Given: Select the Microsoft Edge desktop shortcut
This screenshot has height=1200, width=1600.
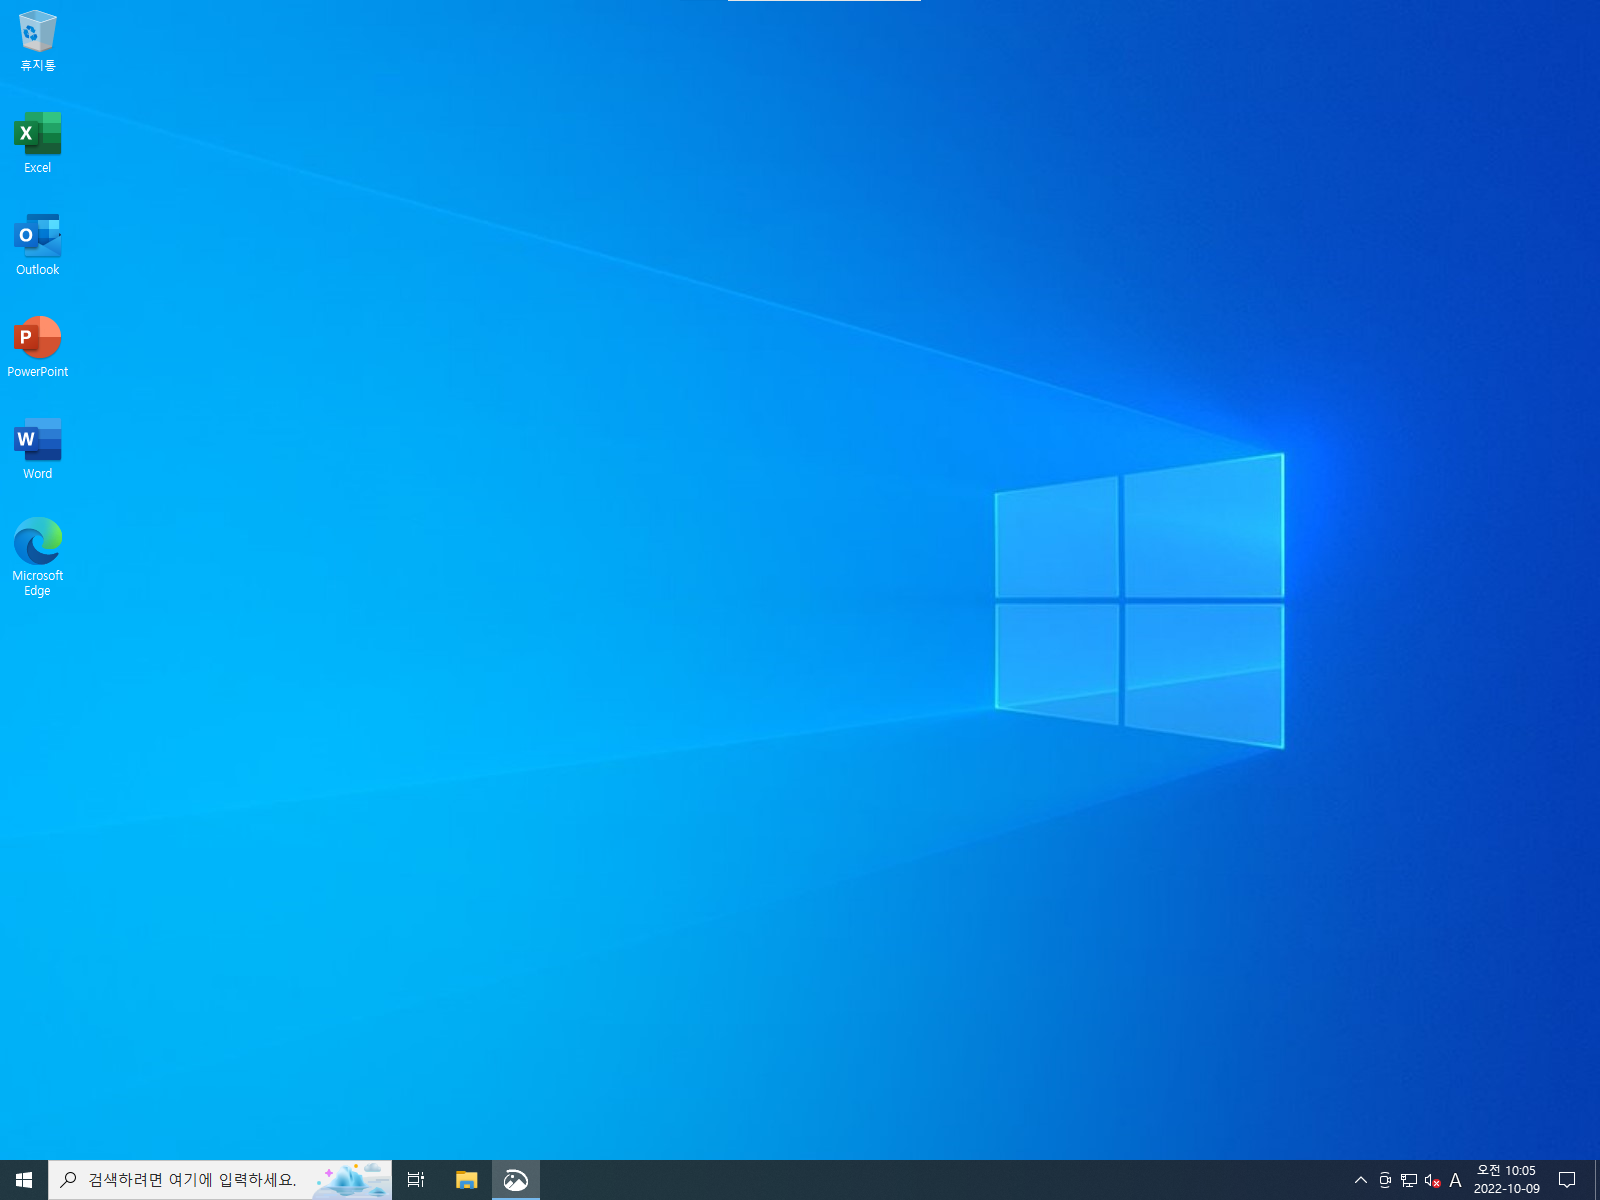Looking at the screenshot, I should coord(38,557).
